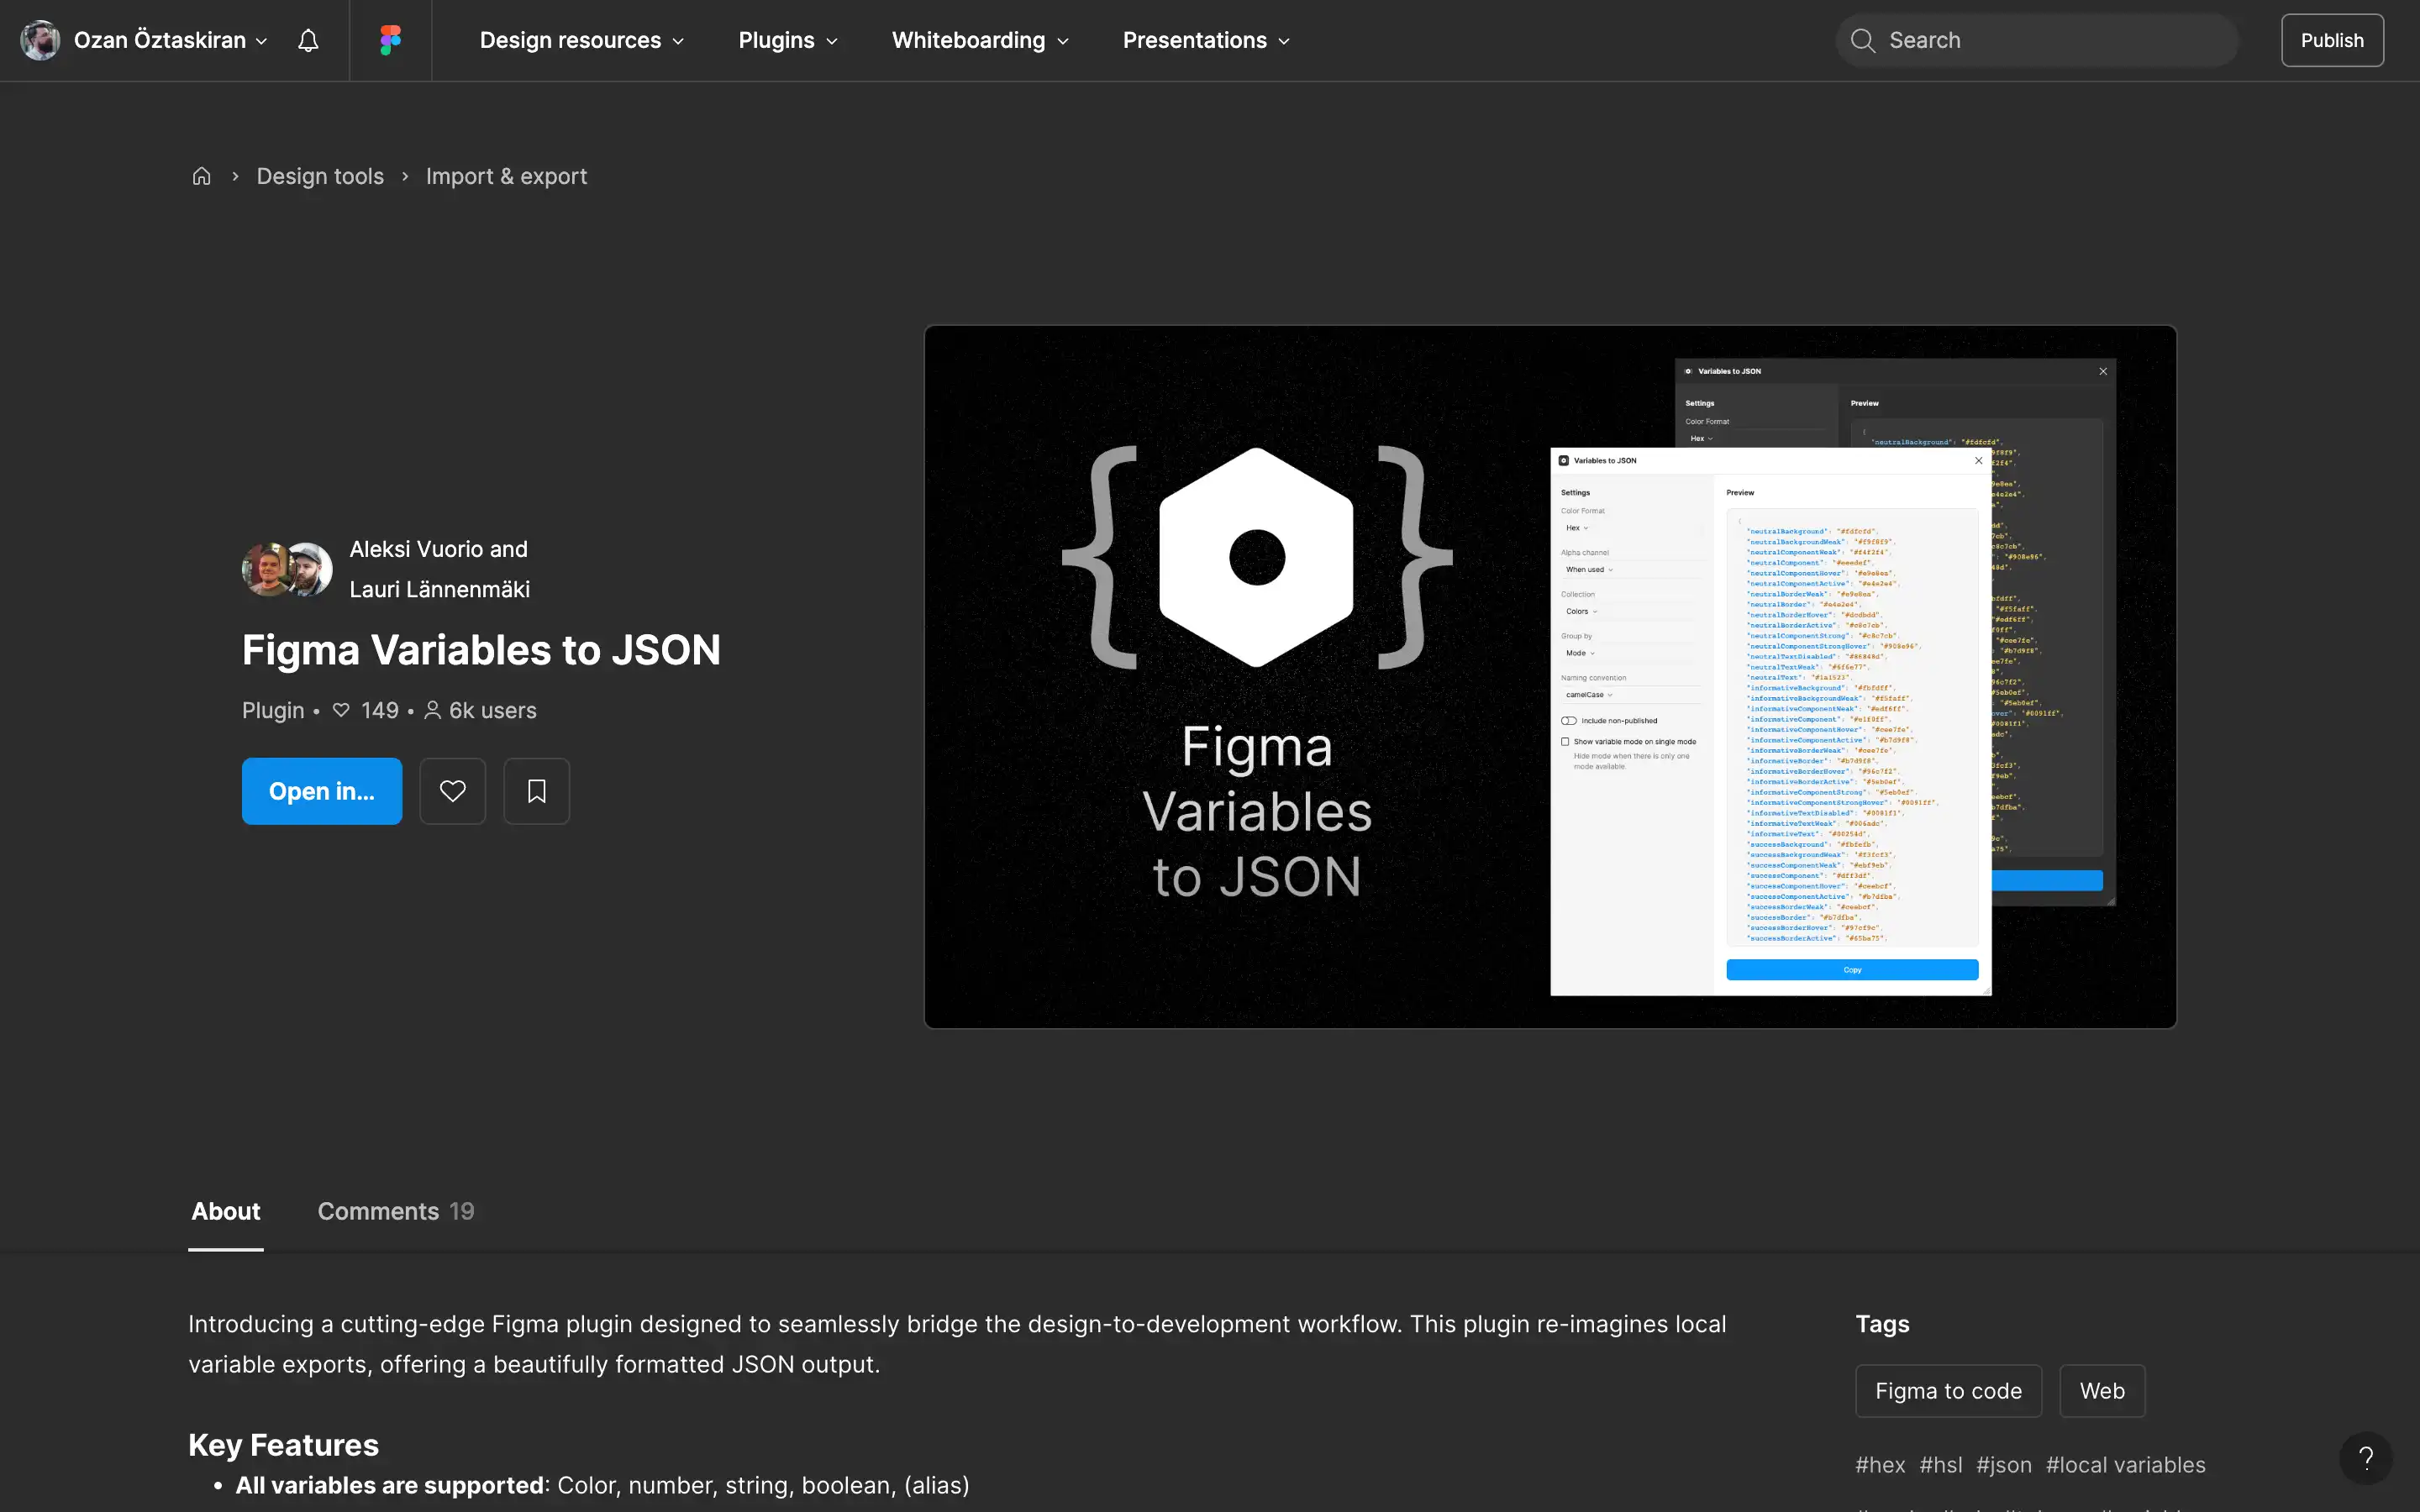Viewport: 2420px width, 1512px height.
Task: Focus the Search input field
Action: [x=2037, y=40]
